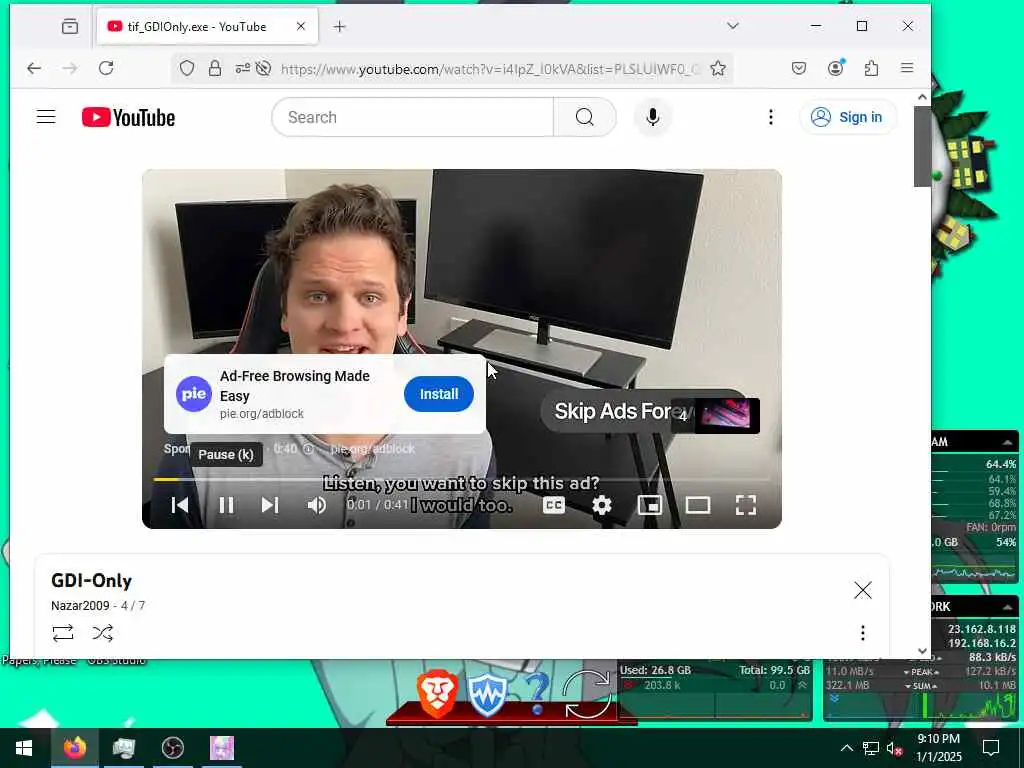Open the Firefox application hamburger menu
The image size is (1024, 768).
click(x=907, y=68)
